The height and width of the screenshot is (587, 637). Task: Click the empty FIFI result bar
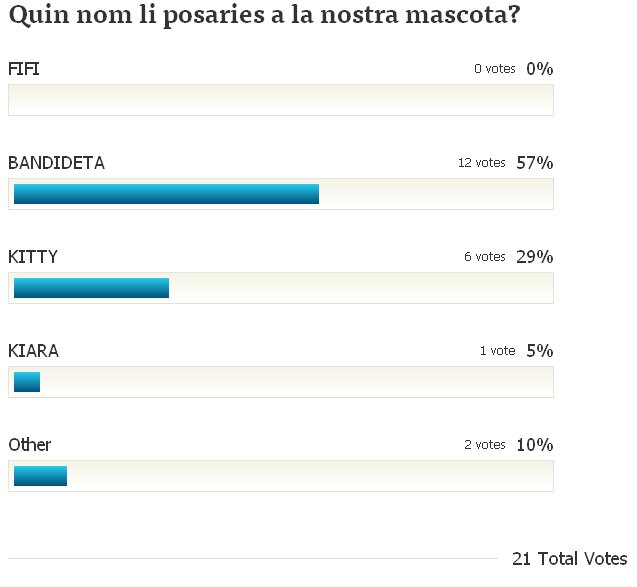point(281,100)
